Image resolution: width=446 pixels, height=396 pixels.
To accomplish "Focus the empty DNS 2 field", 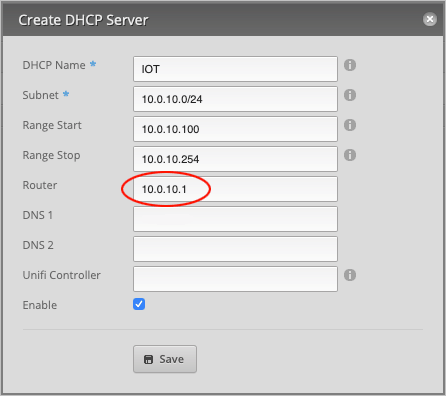I will (235, 249).
